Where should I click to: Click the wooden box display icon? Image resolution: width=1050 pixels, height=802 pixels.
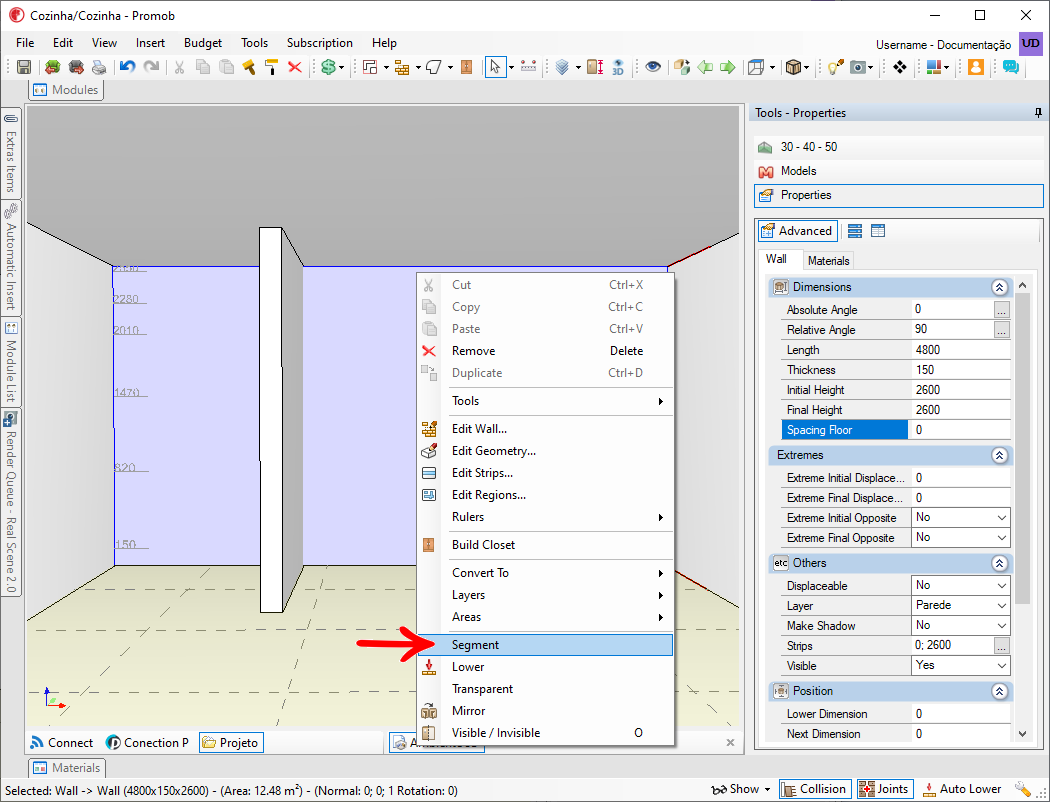pyautogui.click(x=794, y=67)
